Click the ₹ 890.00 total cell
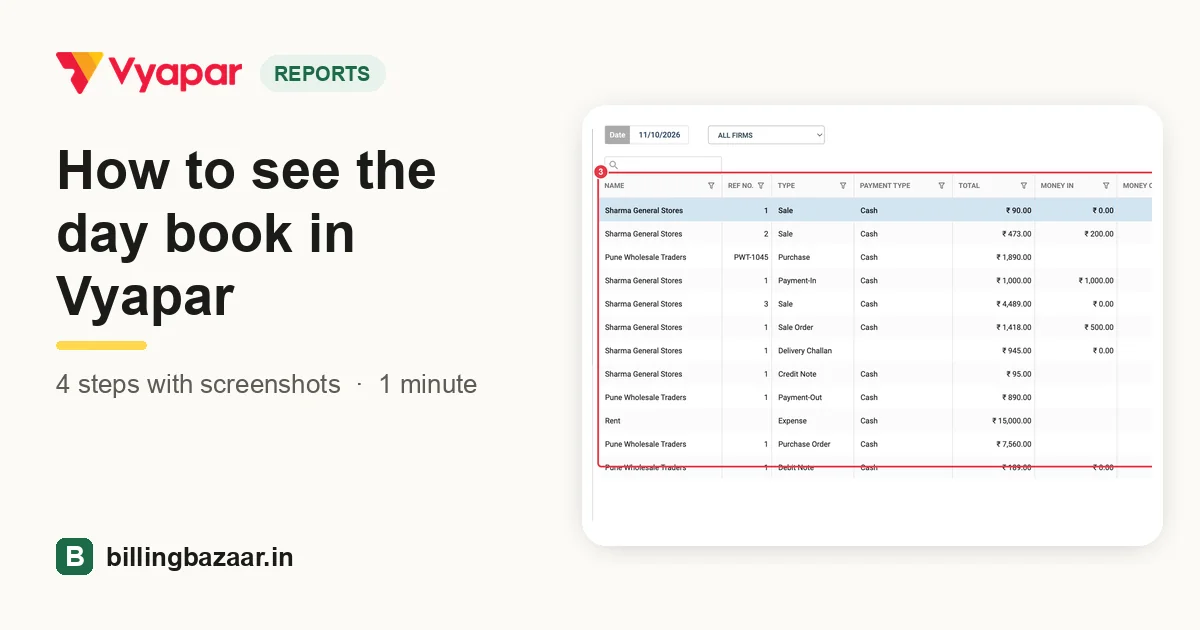1200x630 pixels. [1016, 398]
